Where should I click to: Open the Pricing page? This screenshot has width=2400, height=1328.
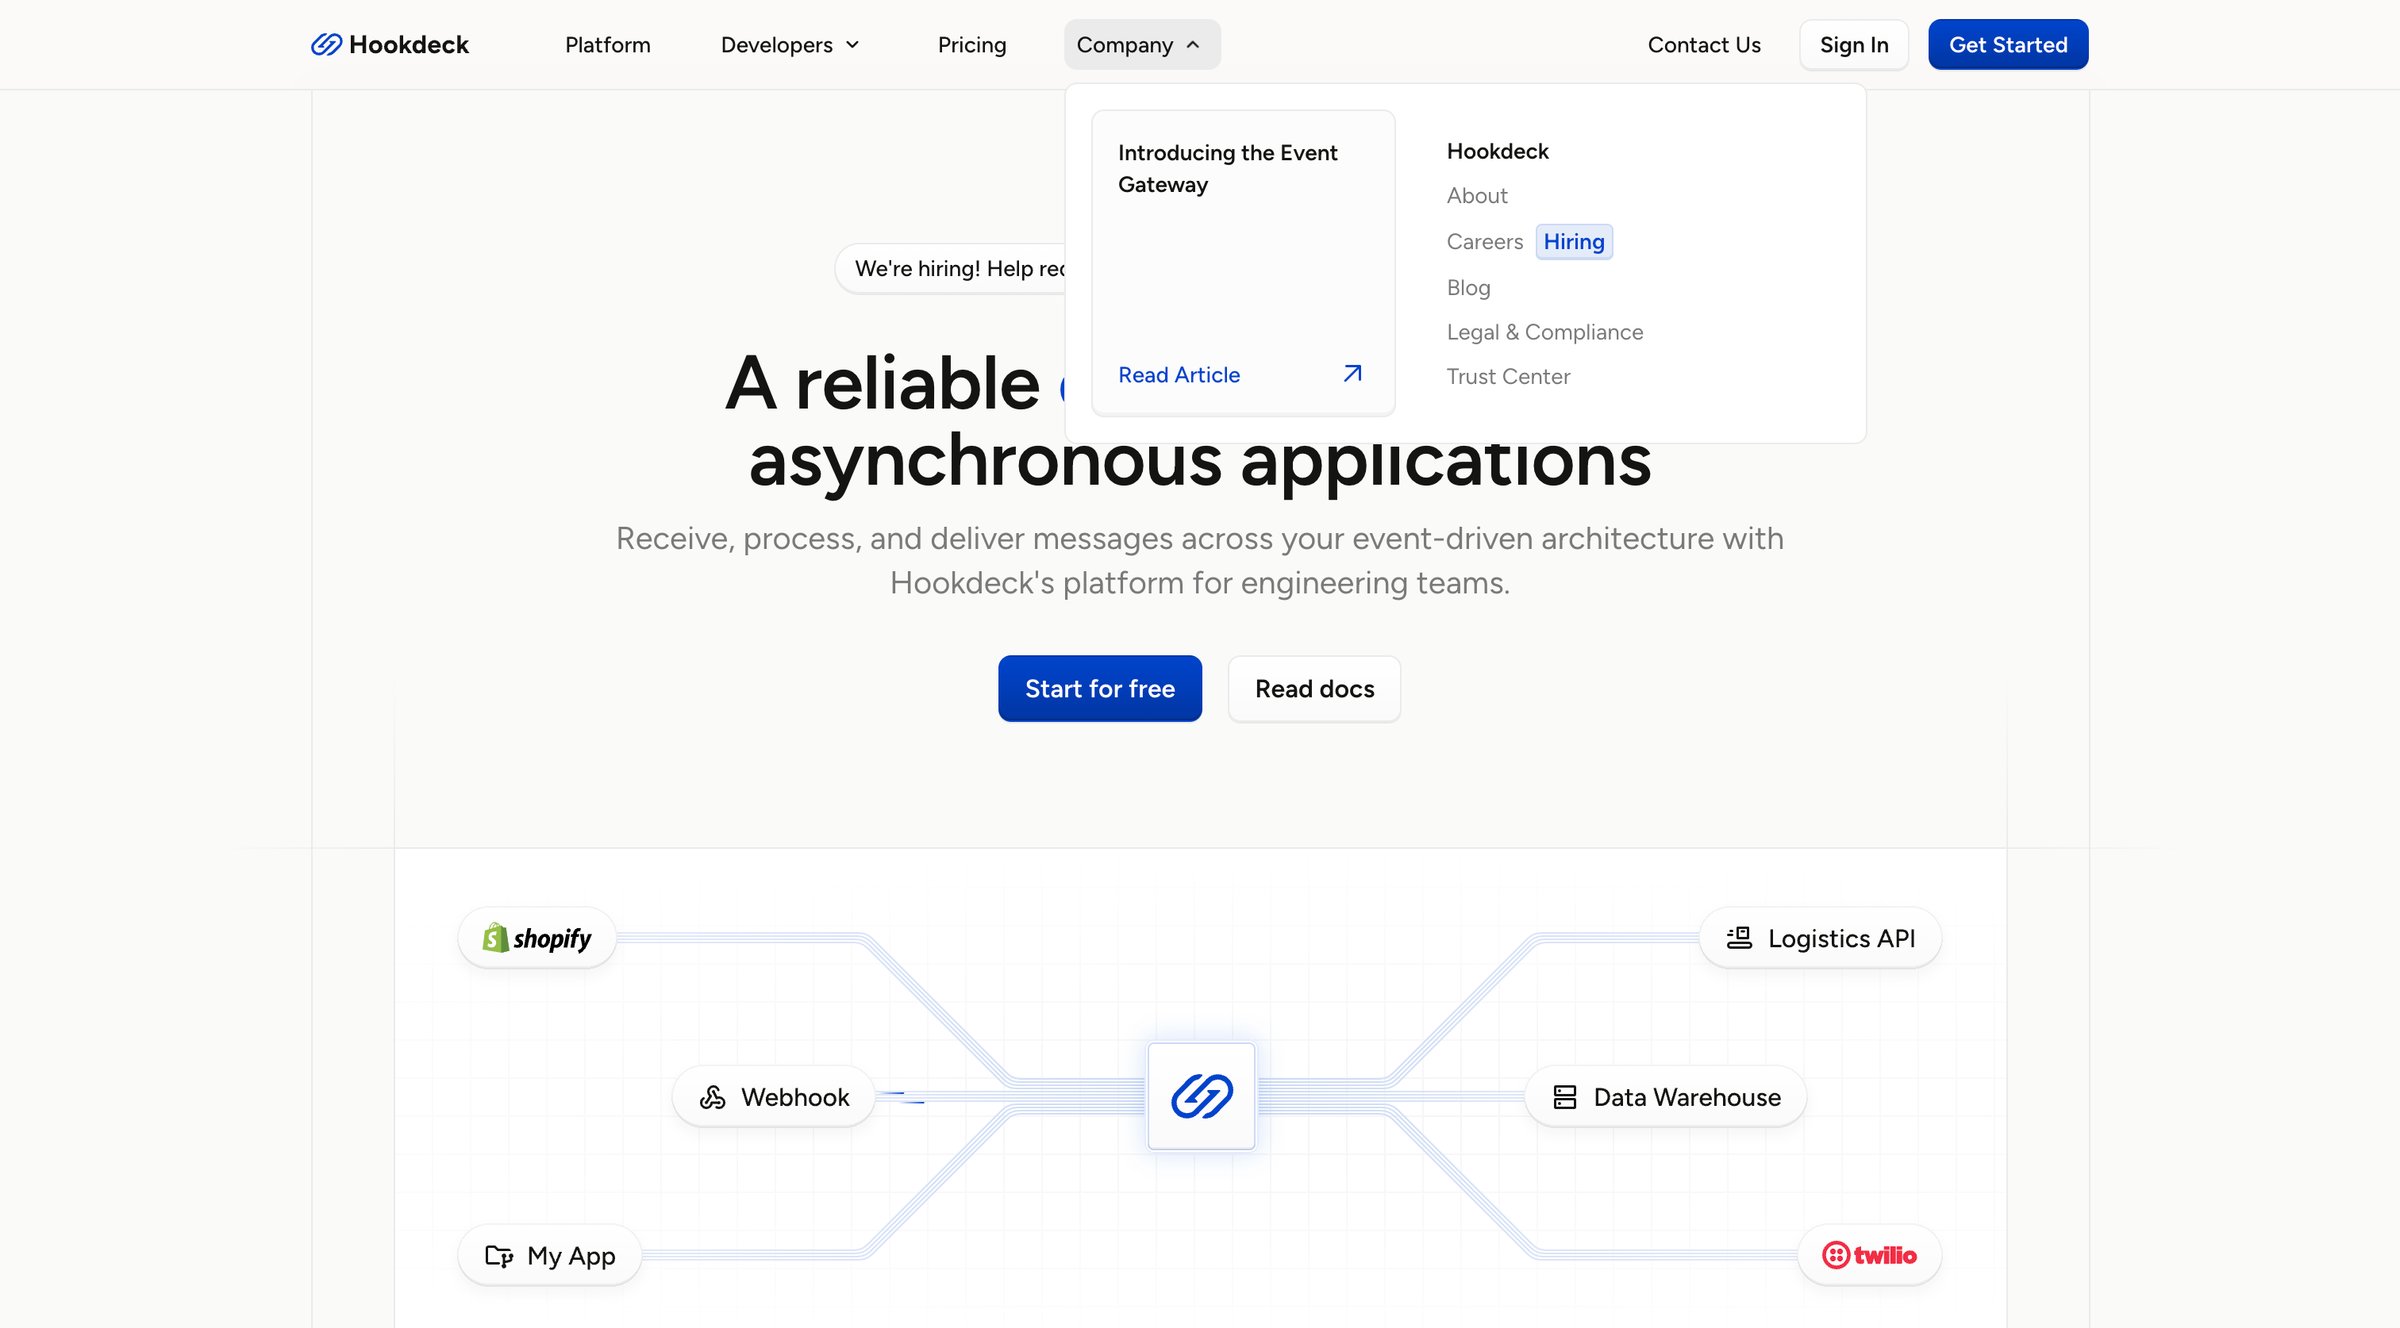click(972, 45)
